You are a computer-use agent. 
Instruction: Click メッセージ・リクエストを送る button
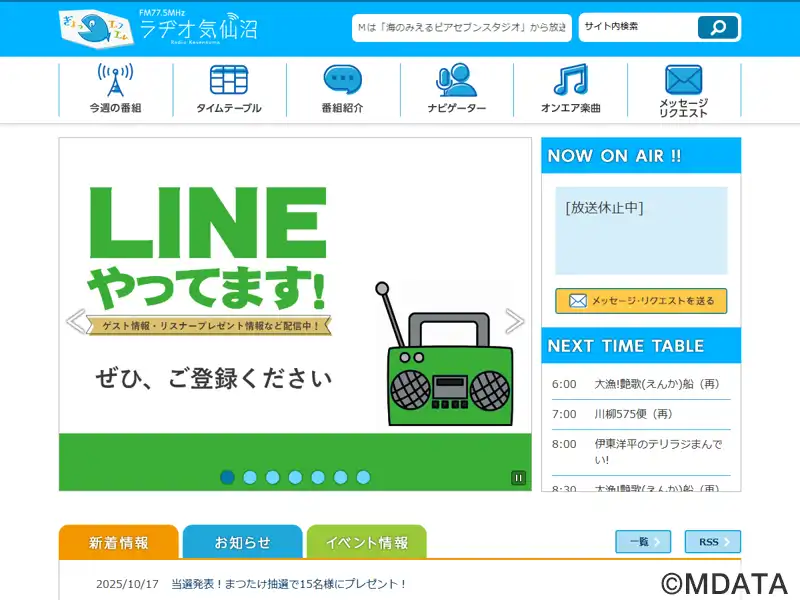[641, 301]
